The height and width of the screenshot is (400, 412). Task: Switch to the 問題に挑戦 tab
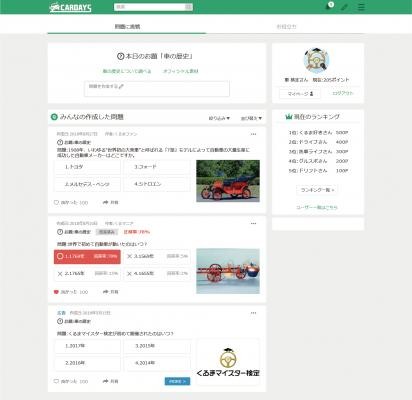pos(127,26)
